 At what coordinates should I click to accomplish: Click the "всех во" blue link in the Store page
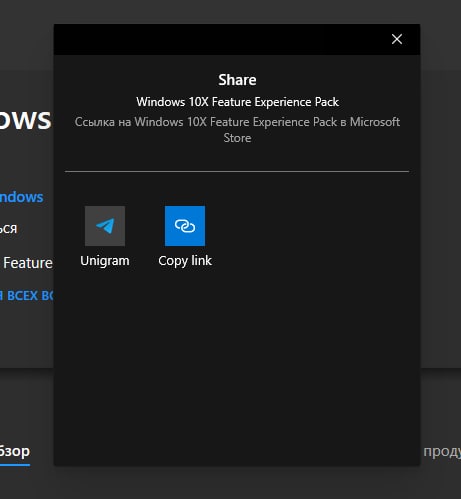27,296
